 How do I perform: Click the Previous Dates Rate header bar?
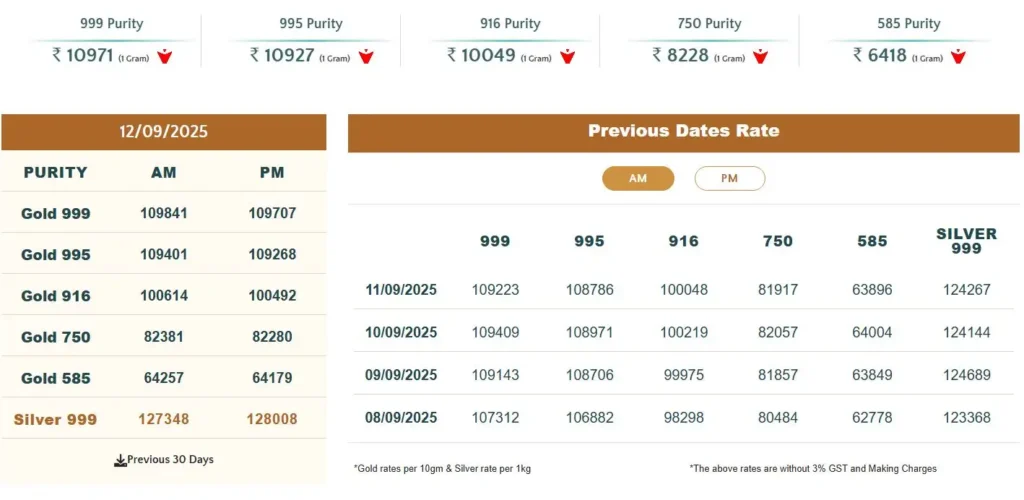[683, 131]
